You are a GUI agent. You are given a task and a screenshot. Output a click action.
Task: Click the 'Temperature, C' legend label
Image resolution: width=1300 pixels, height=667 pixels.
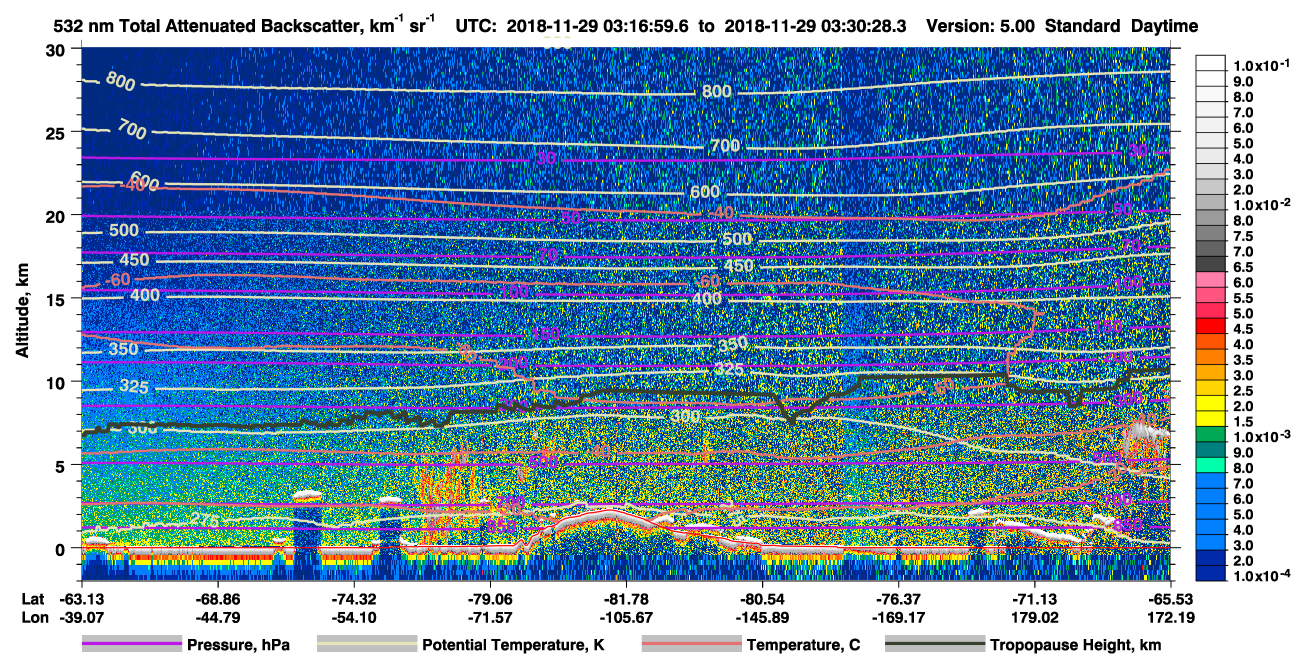803,645
